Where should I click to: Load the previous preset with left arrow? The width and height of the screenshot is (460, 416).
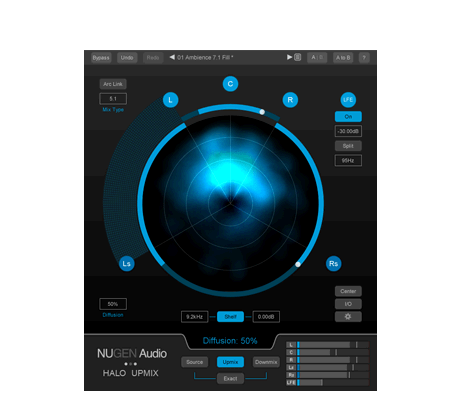click(172, 57)
